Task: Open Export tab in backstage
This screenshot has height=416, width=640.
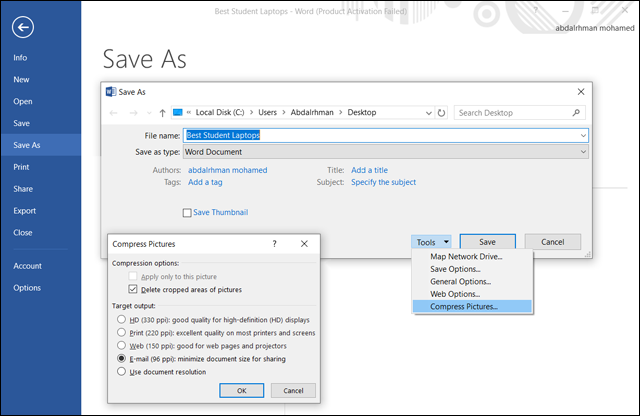Action: coord(41,211)
